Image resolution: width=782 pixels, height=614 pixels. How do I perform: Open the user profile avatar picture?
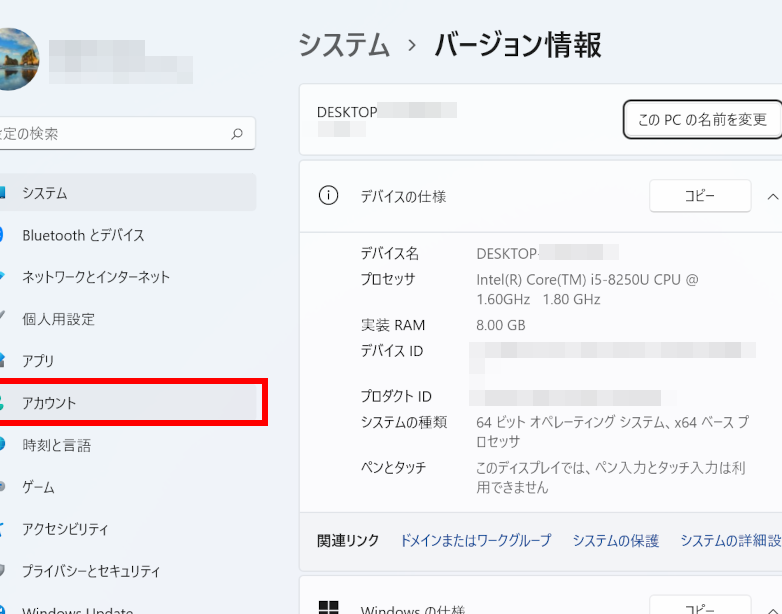tap(19, 59)
